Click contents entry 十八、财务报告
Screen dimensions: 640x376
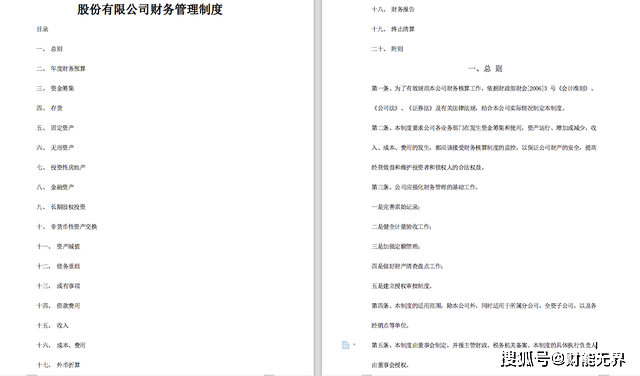coord(393,9)
